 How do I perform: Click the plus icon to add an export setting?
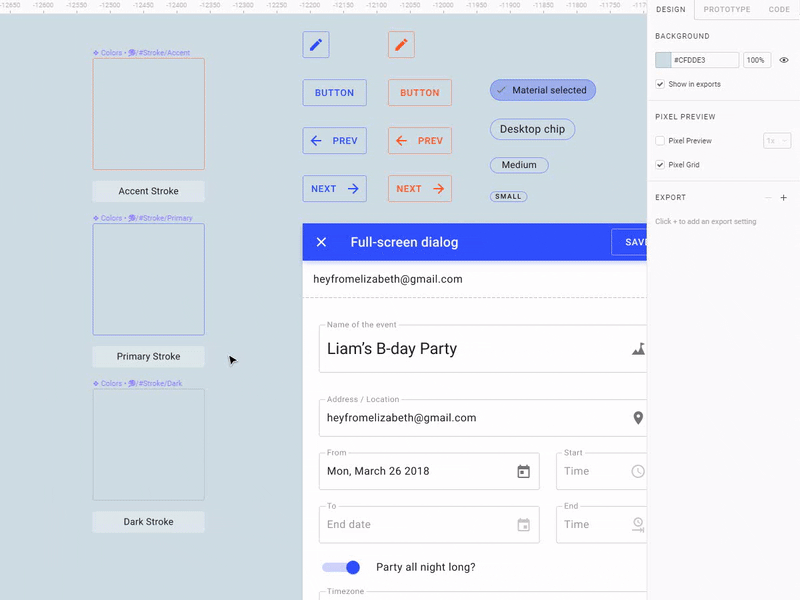(x=784, y=197)
